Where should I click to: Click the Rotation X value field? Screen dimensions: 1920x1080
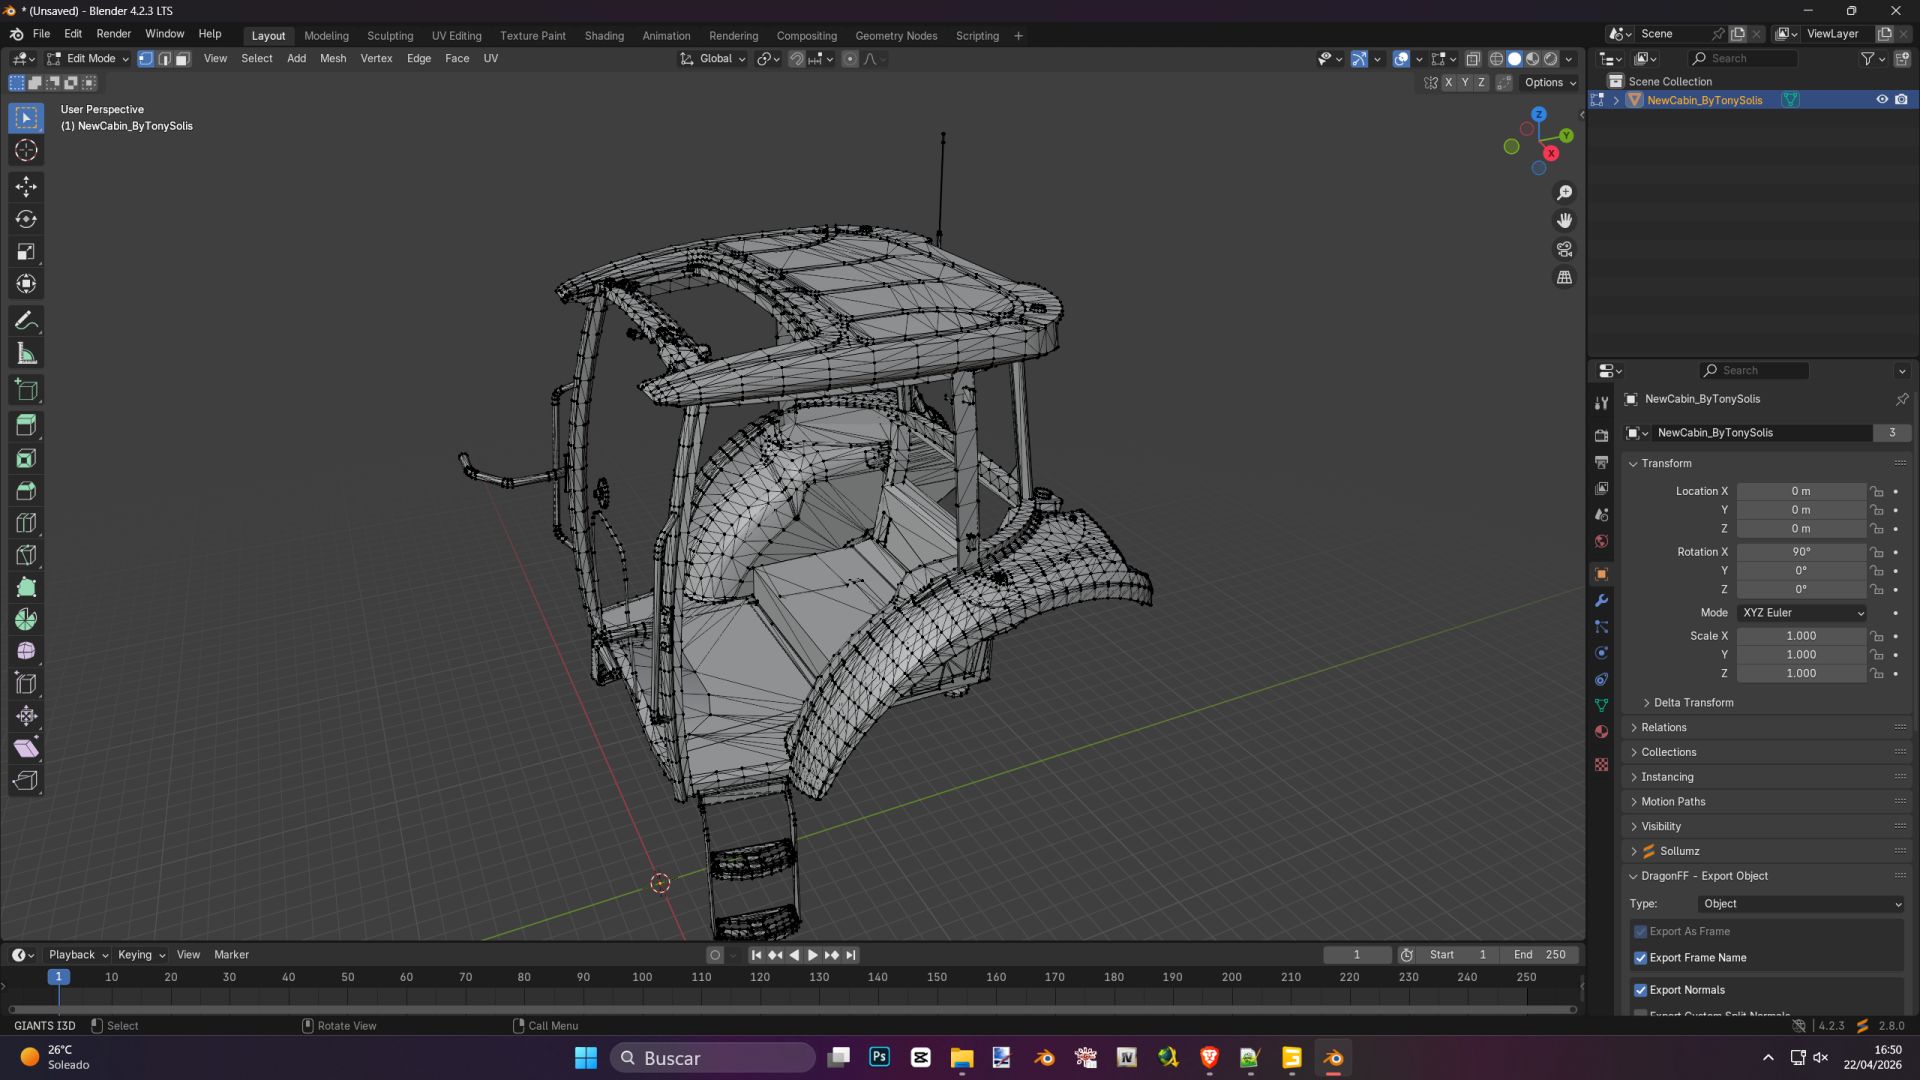tap(1800, 552)
